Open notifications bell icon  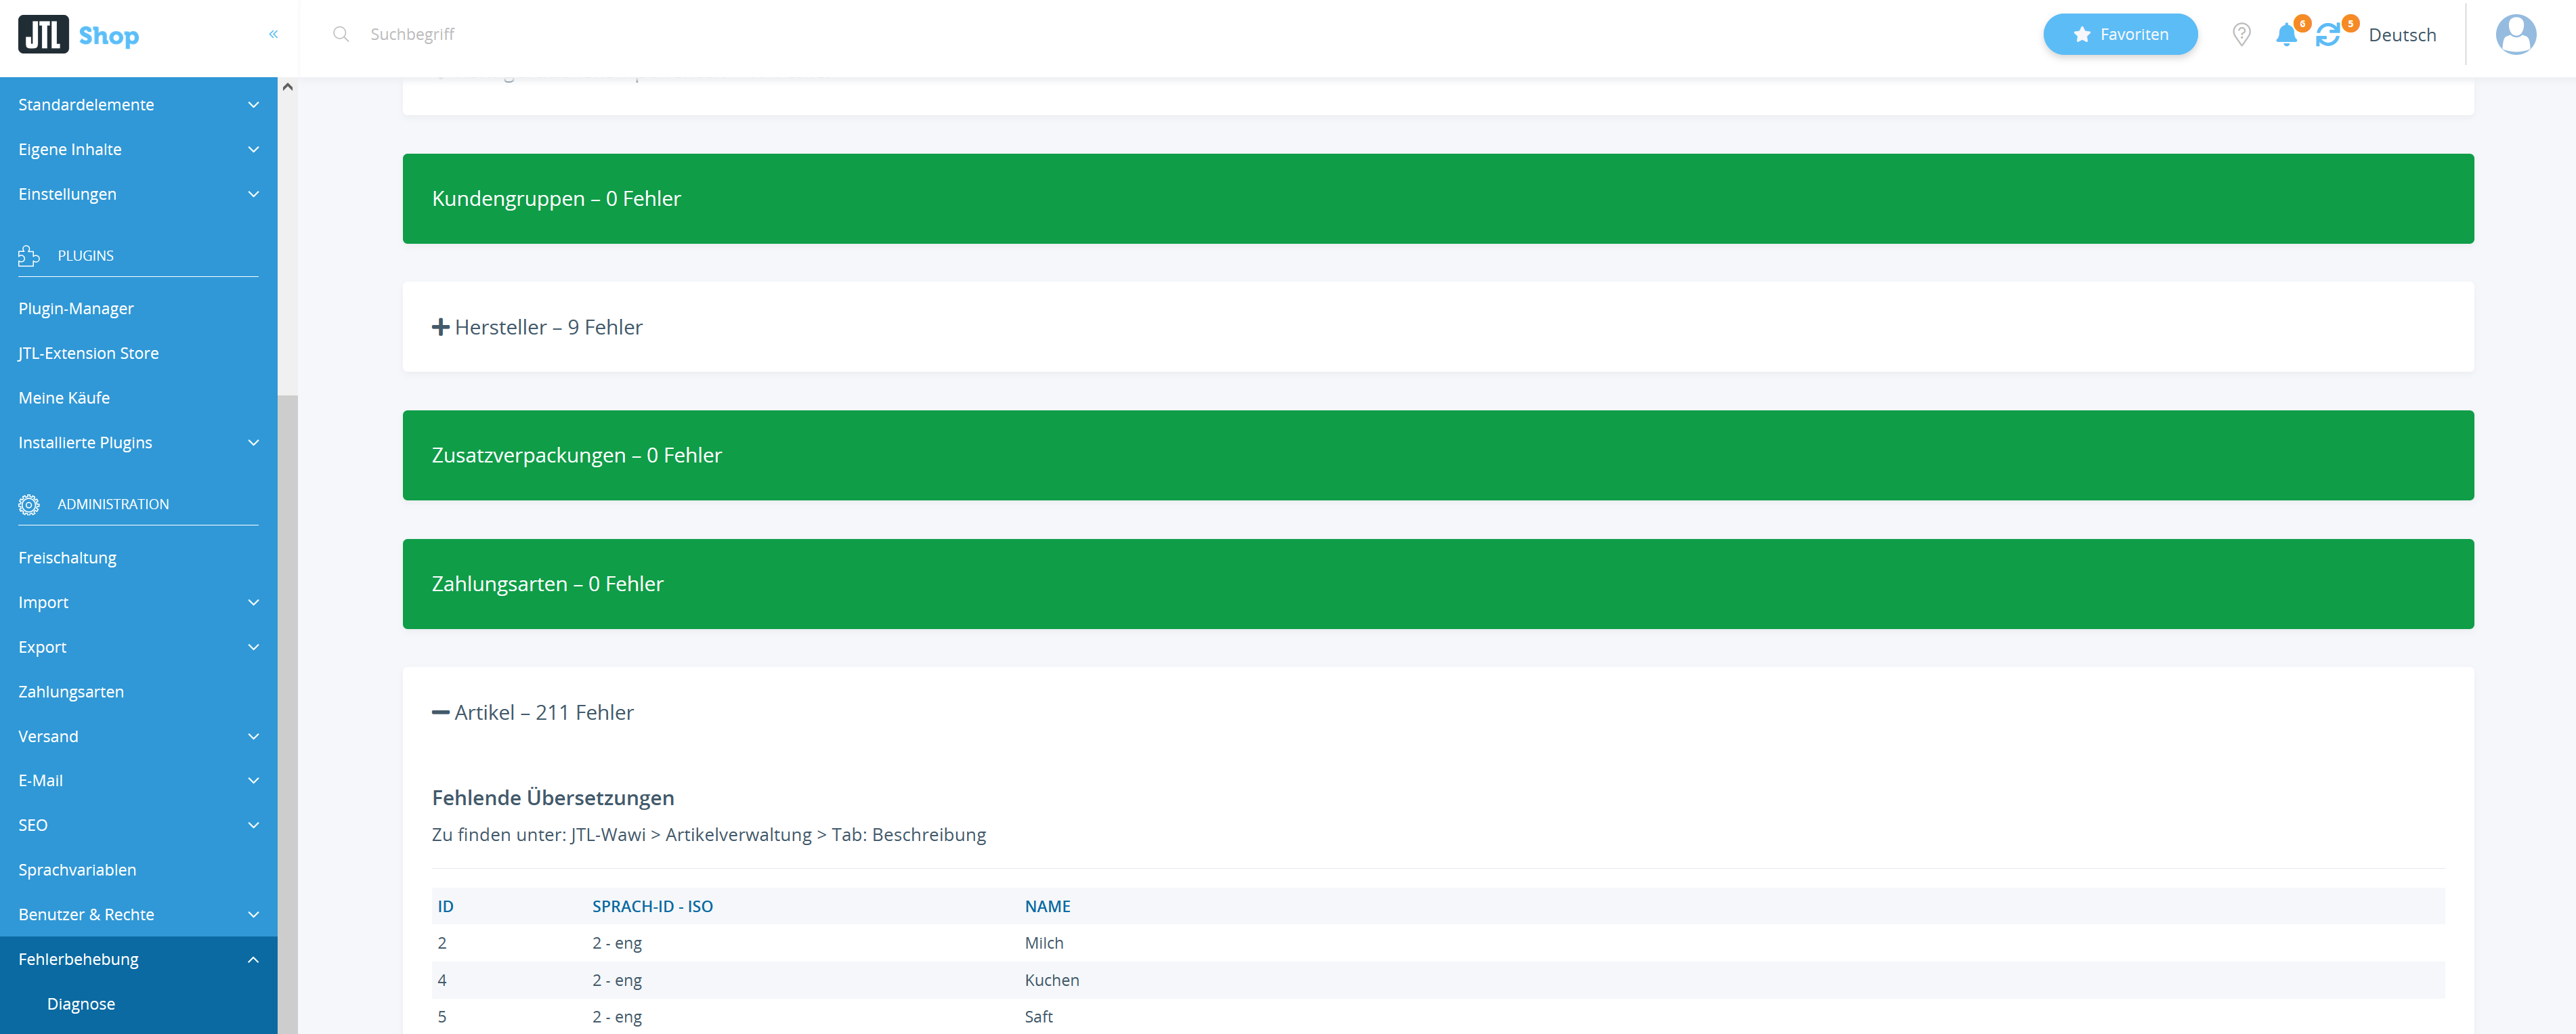click(2285, 35)
